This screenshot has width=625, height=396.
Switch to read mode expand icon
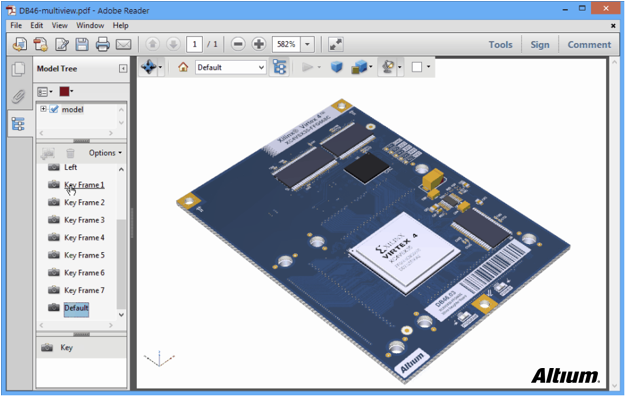pyautogui.click(x=336, y=44)
